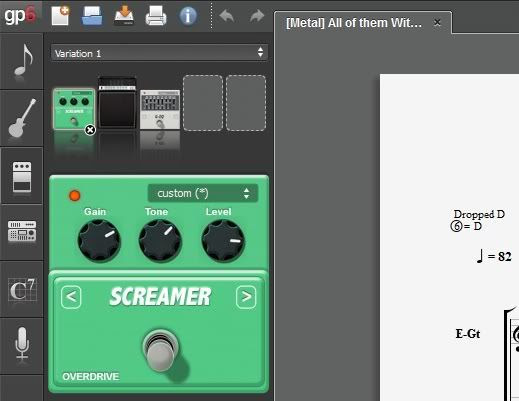
Task: Open the mastering rack panel
Action: pyautogui.click(x=22, y=231)
